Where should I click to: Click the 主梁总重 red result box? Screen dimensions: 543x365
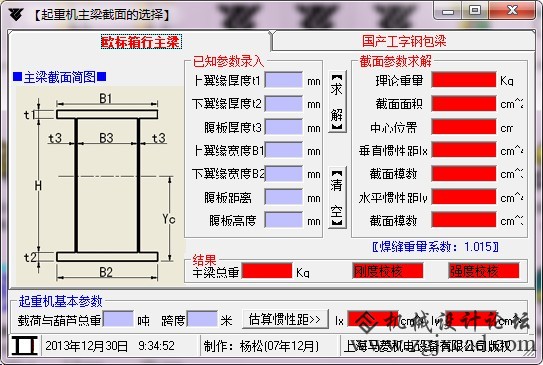tap(267, 271)
